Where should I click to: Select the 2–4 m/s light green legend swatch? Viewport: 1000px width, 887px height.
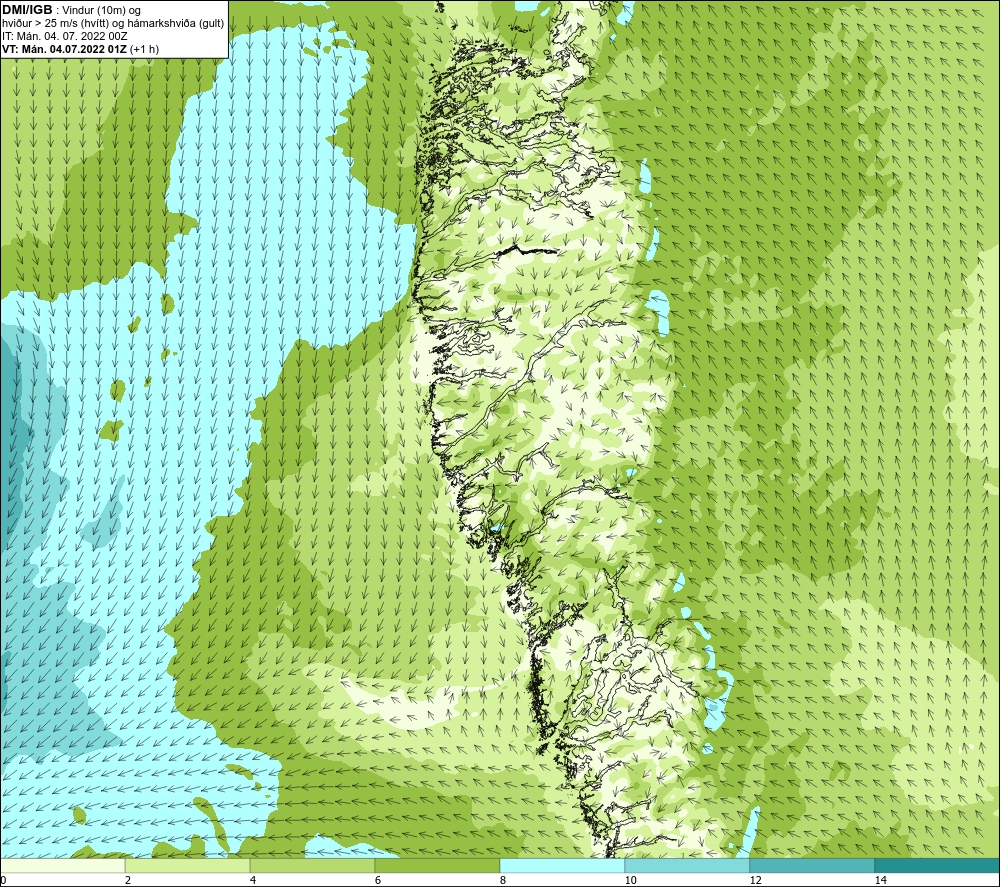[188, 865]
